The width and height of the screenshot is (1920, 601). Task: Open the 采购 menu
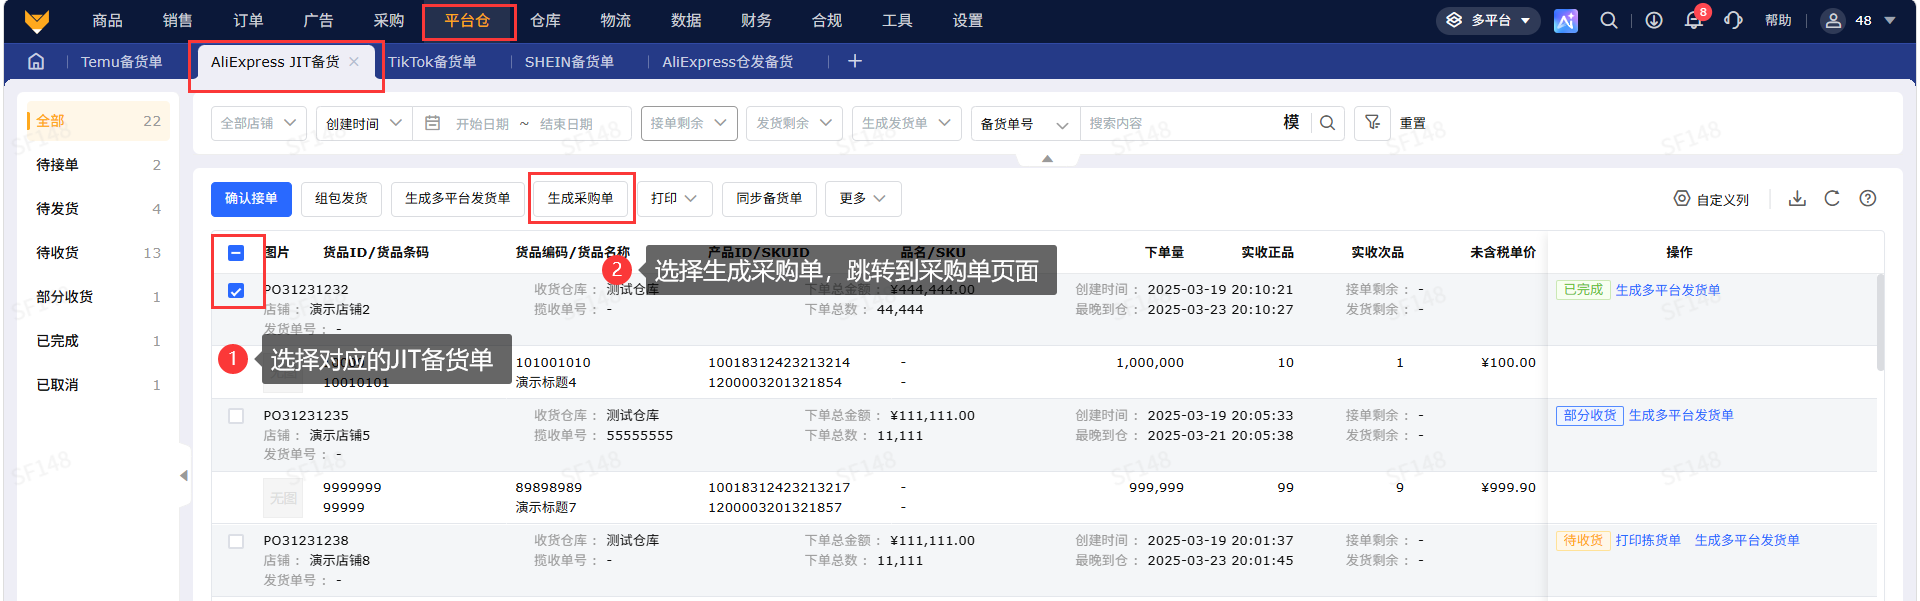[389, 20]
